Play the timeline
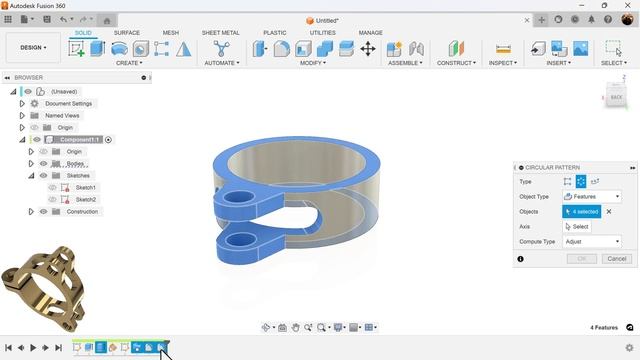Screen dimensions: 640x360 [x=33, y=348]
